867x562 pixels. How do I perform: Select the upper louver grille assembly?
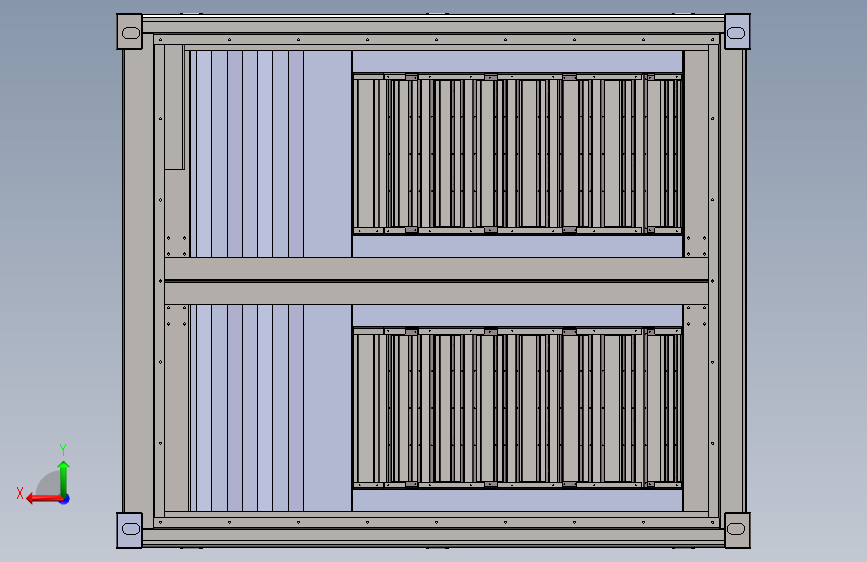point(518,154)
